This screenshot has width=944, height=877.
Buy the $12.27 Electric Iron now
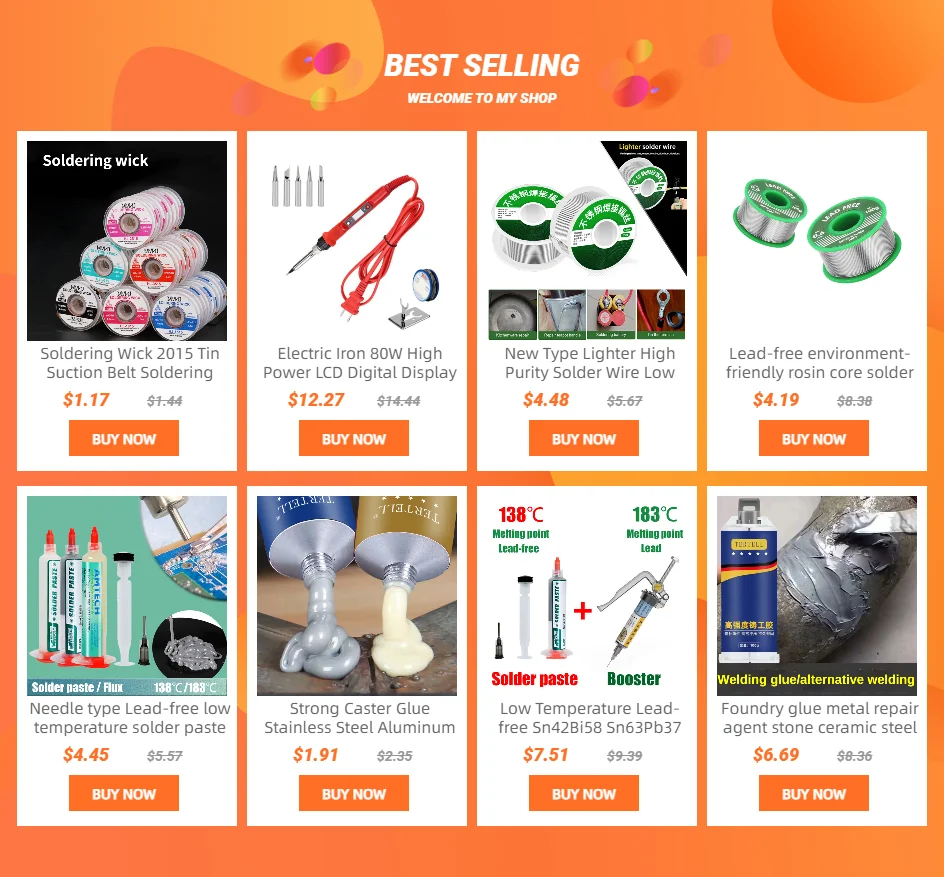pyautogui.click(x=354, y=438)
